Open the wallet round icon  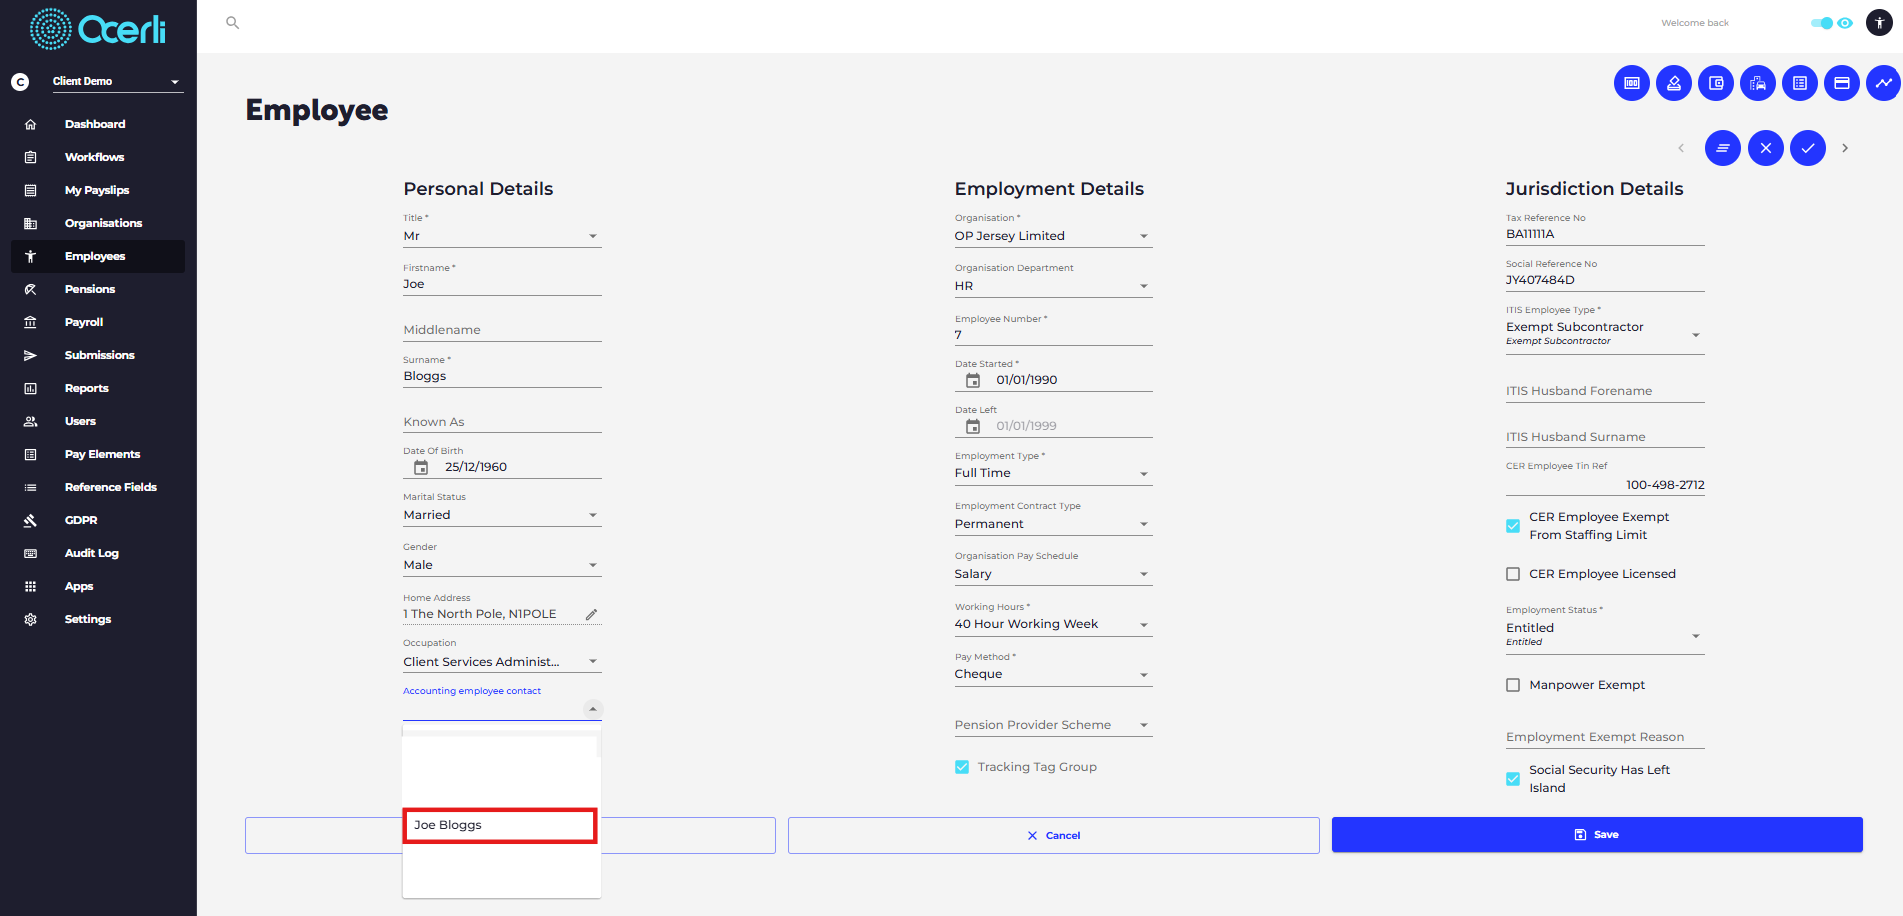(x=1716, y=83)
